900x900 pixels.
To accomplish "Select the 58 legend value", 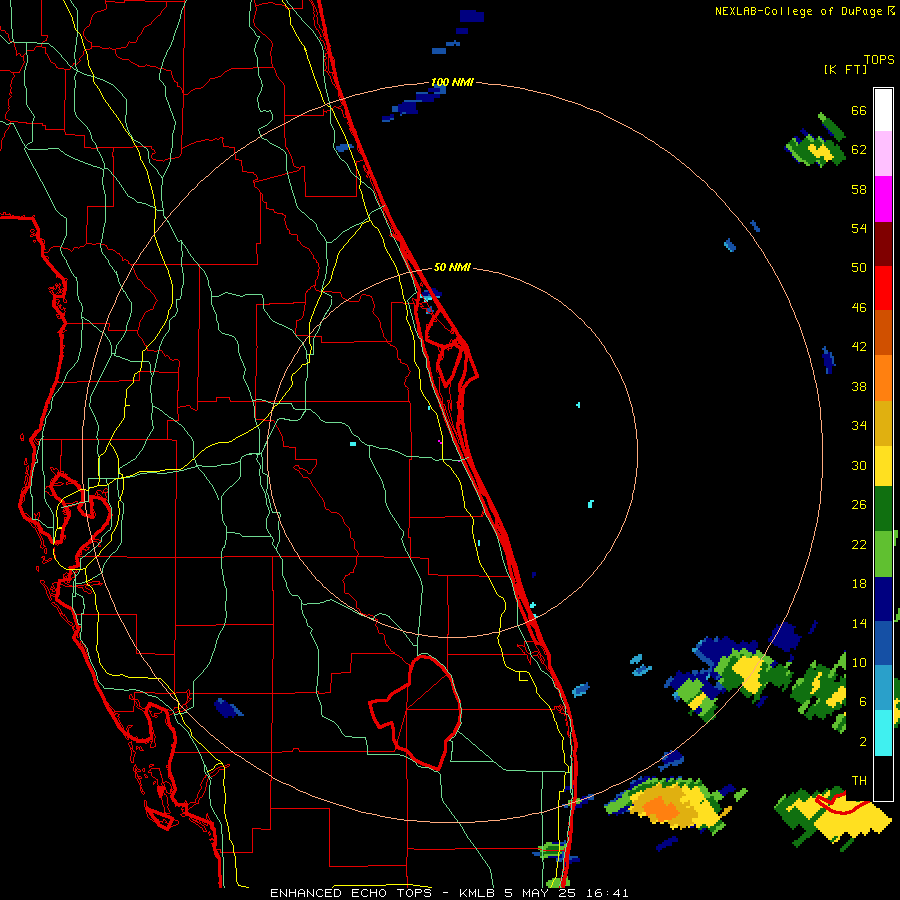I will click(859, 189).
